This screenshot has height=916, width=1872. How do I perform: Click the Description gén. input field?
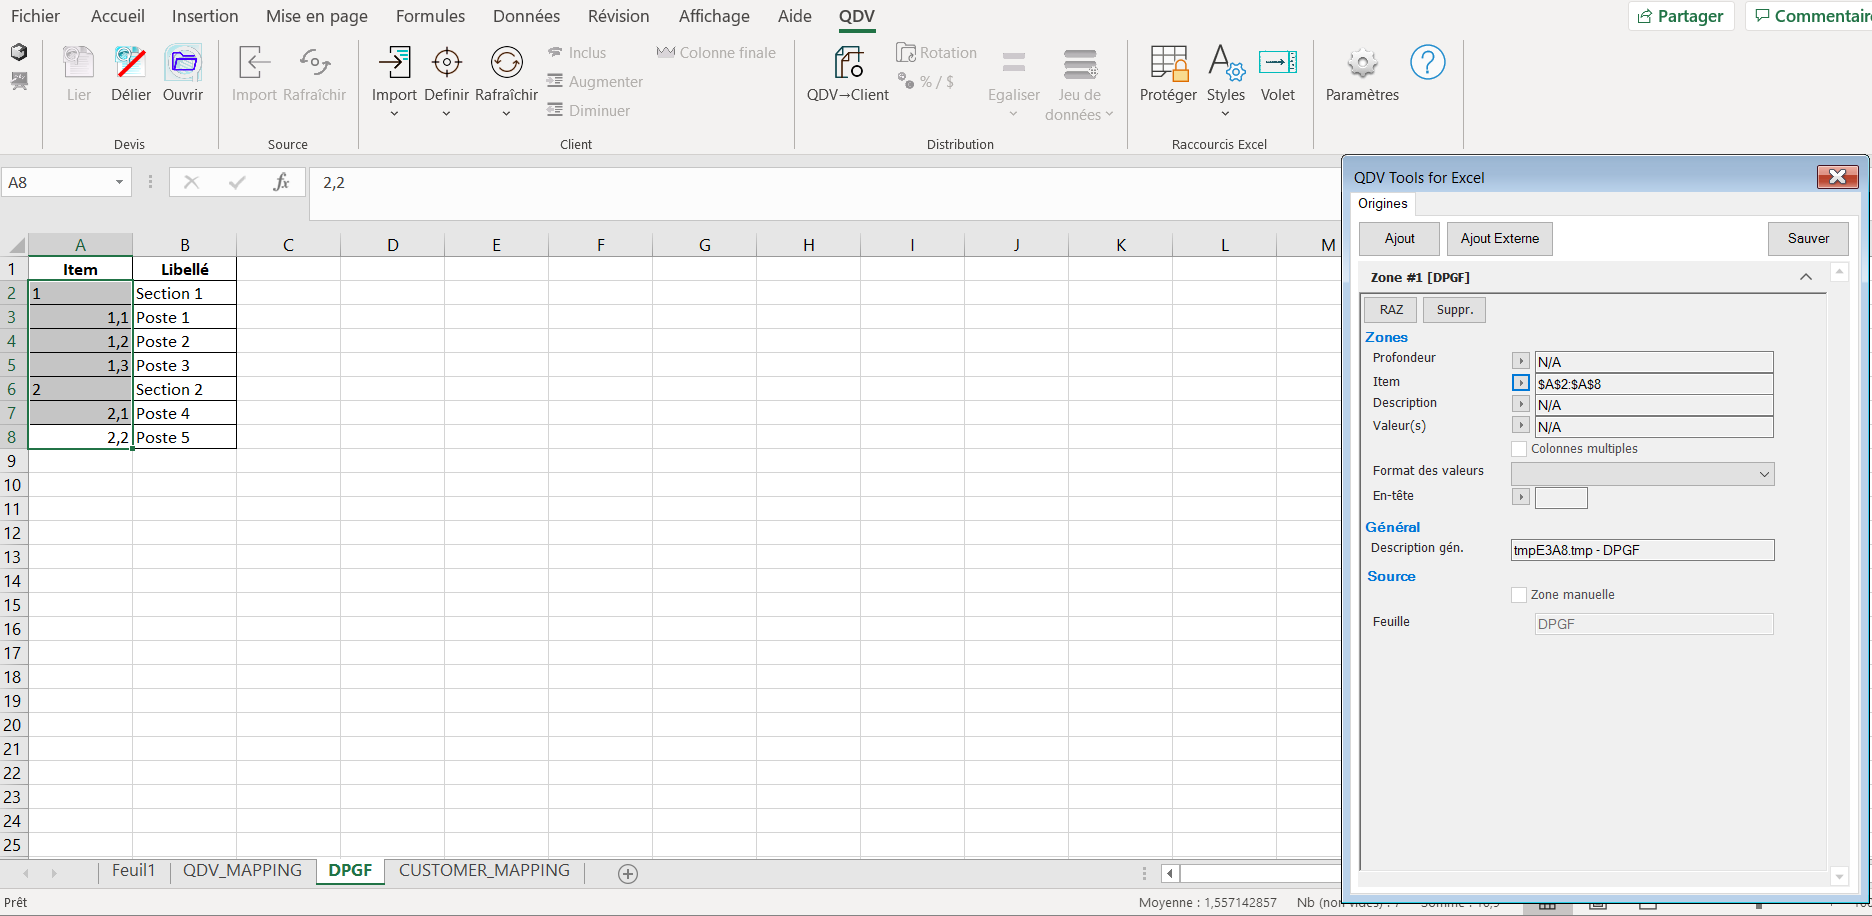pyautogui.click(x=1642, y=550)
